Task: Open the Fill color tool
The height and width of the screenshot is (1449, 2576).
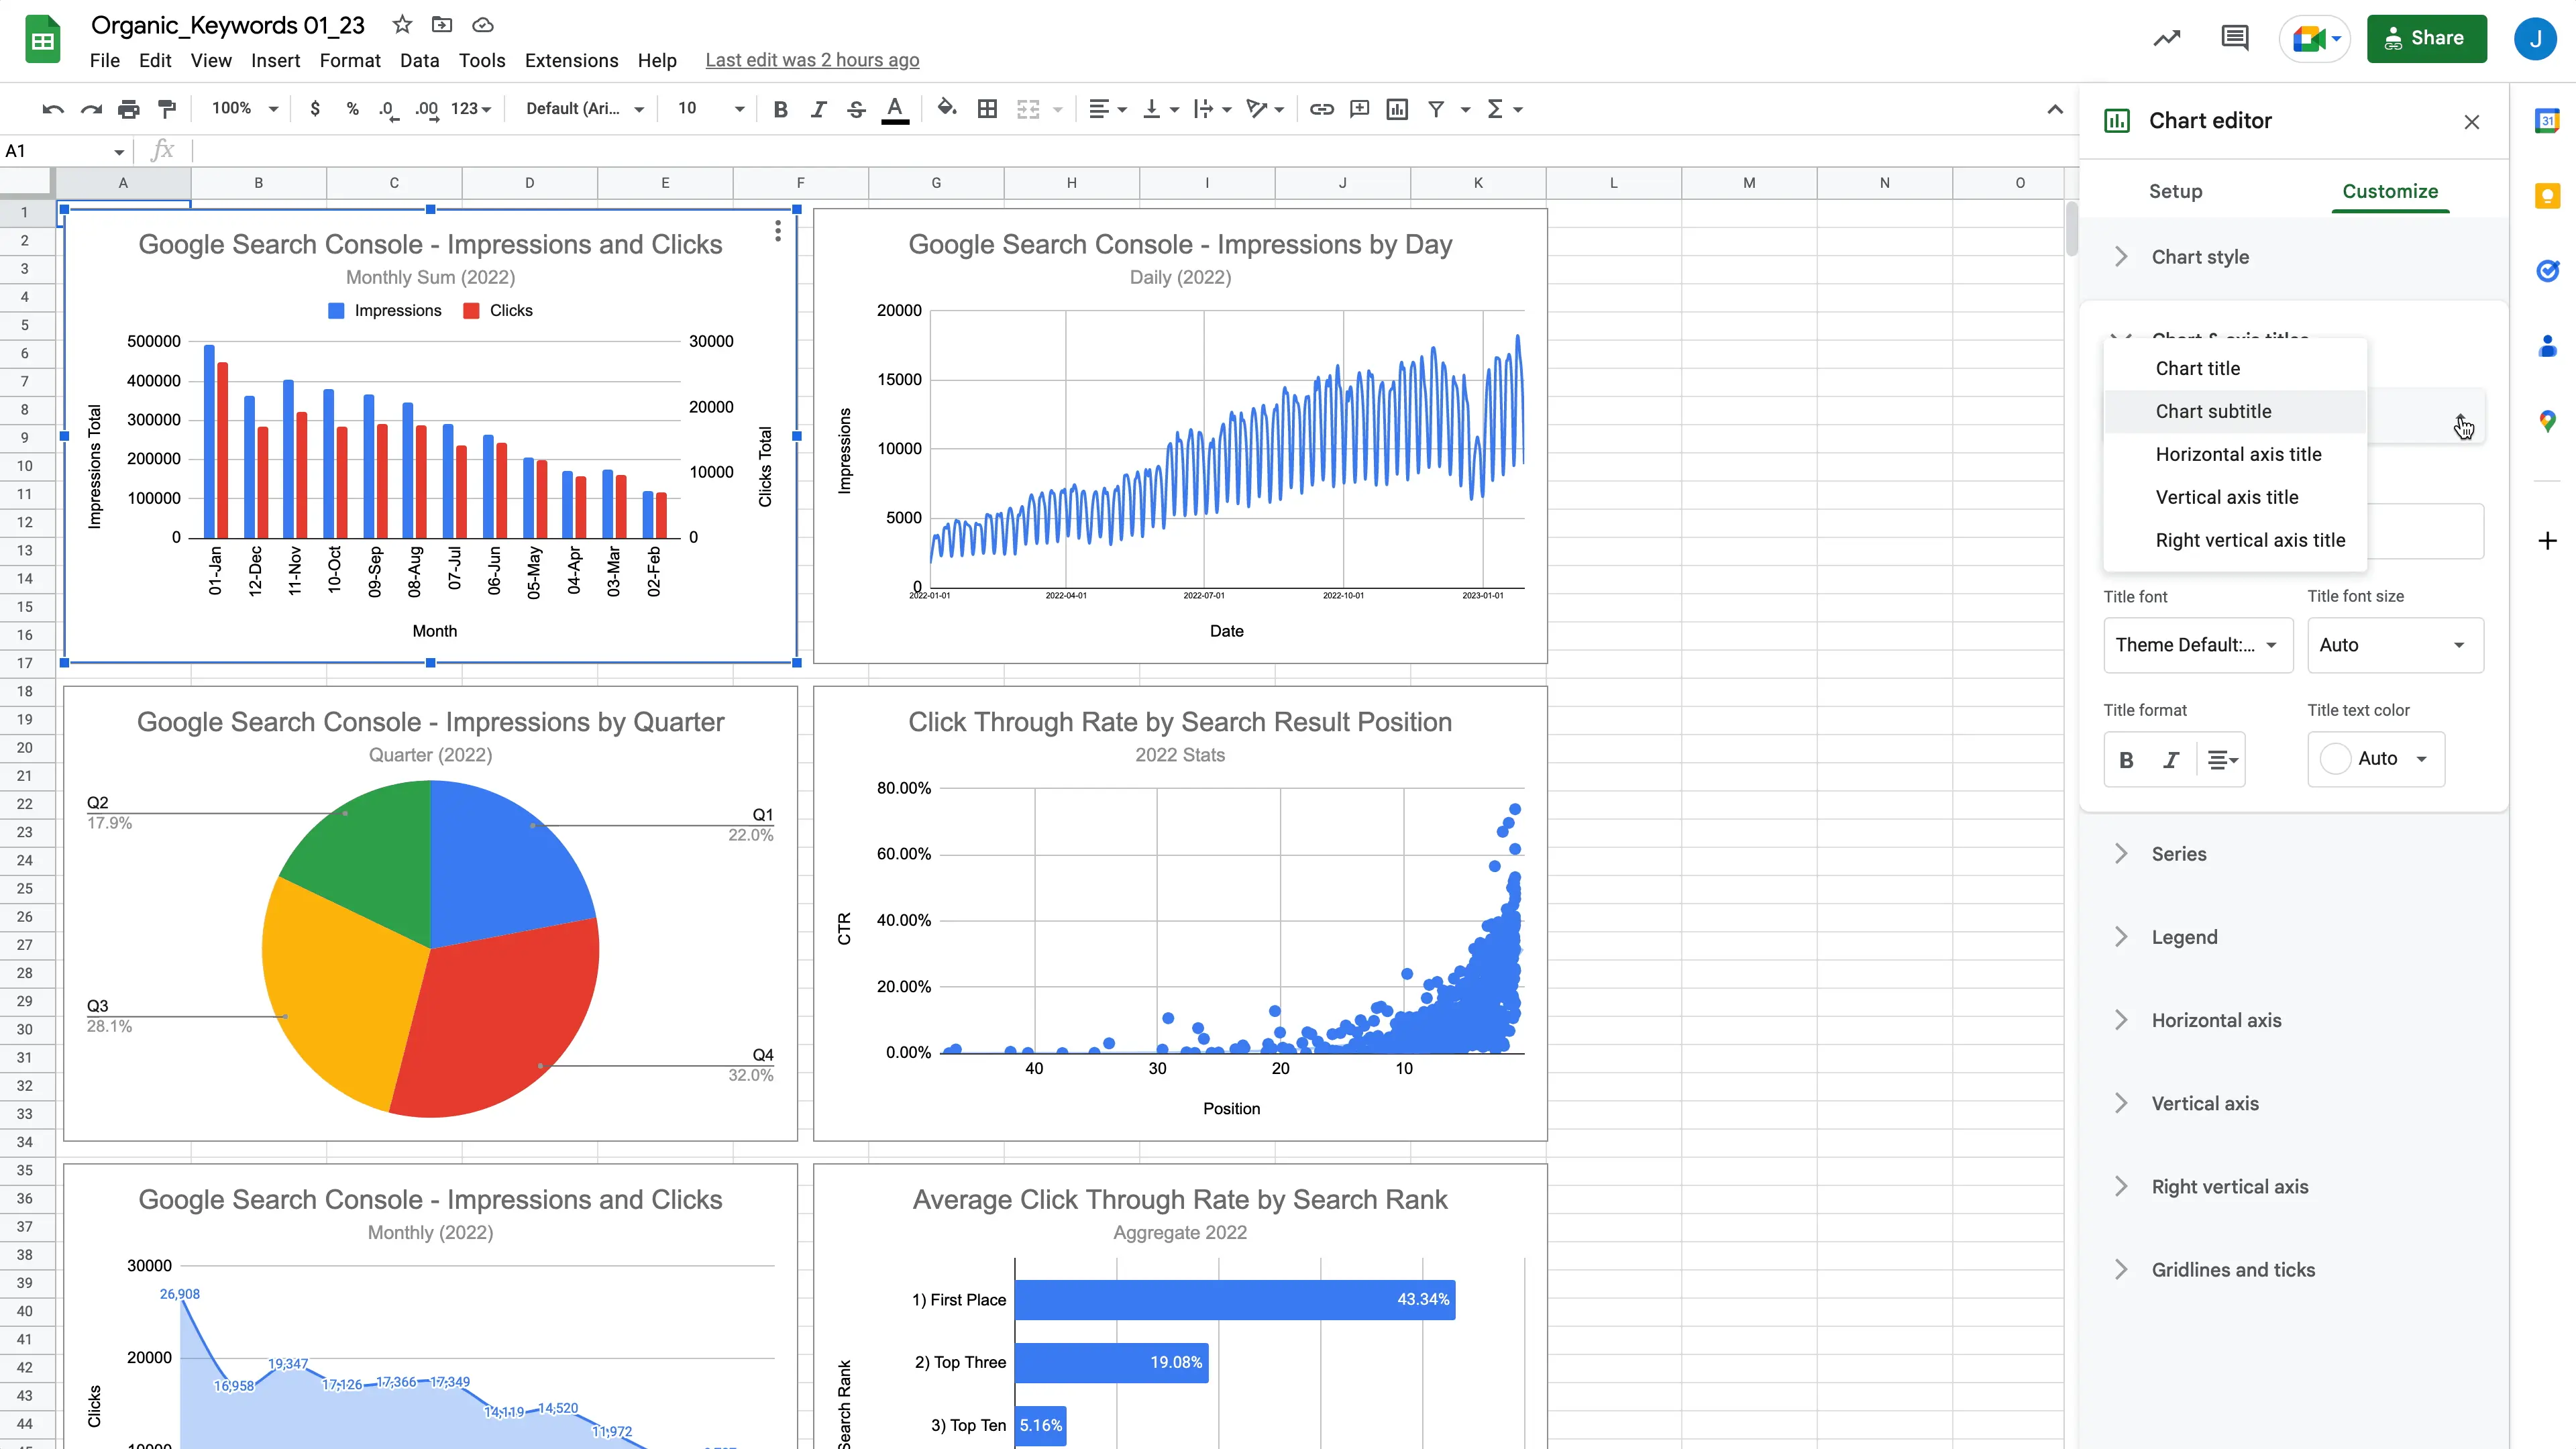Action: point(946,109)
